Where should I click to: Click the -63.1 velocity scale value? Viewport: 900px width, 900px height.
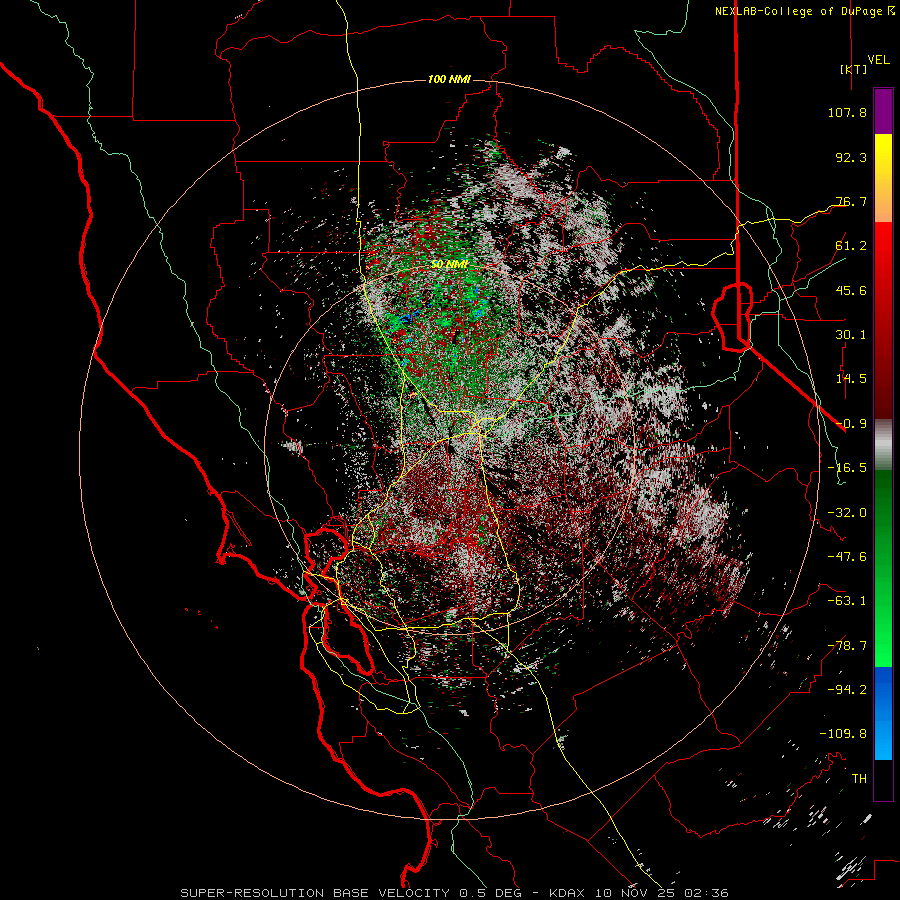[847, 601]
